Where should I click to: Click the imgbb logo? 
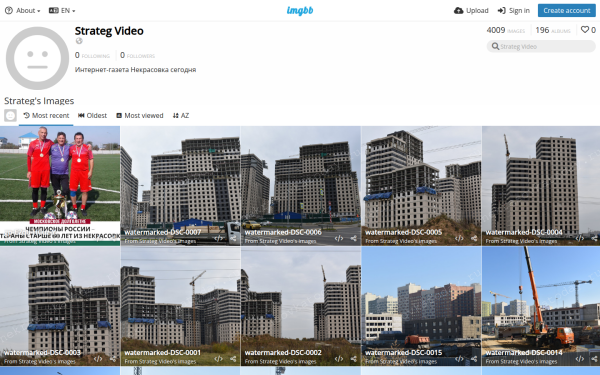(300, 11)
